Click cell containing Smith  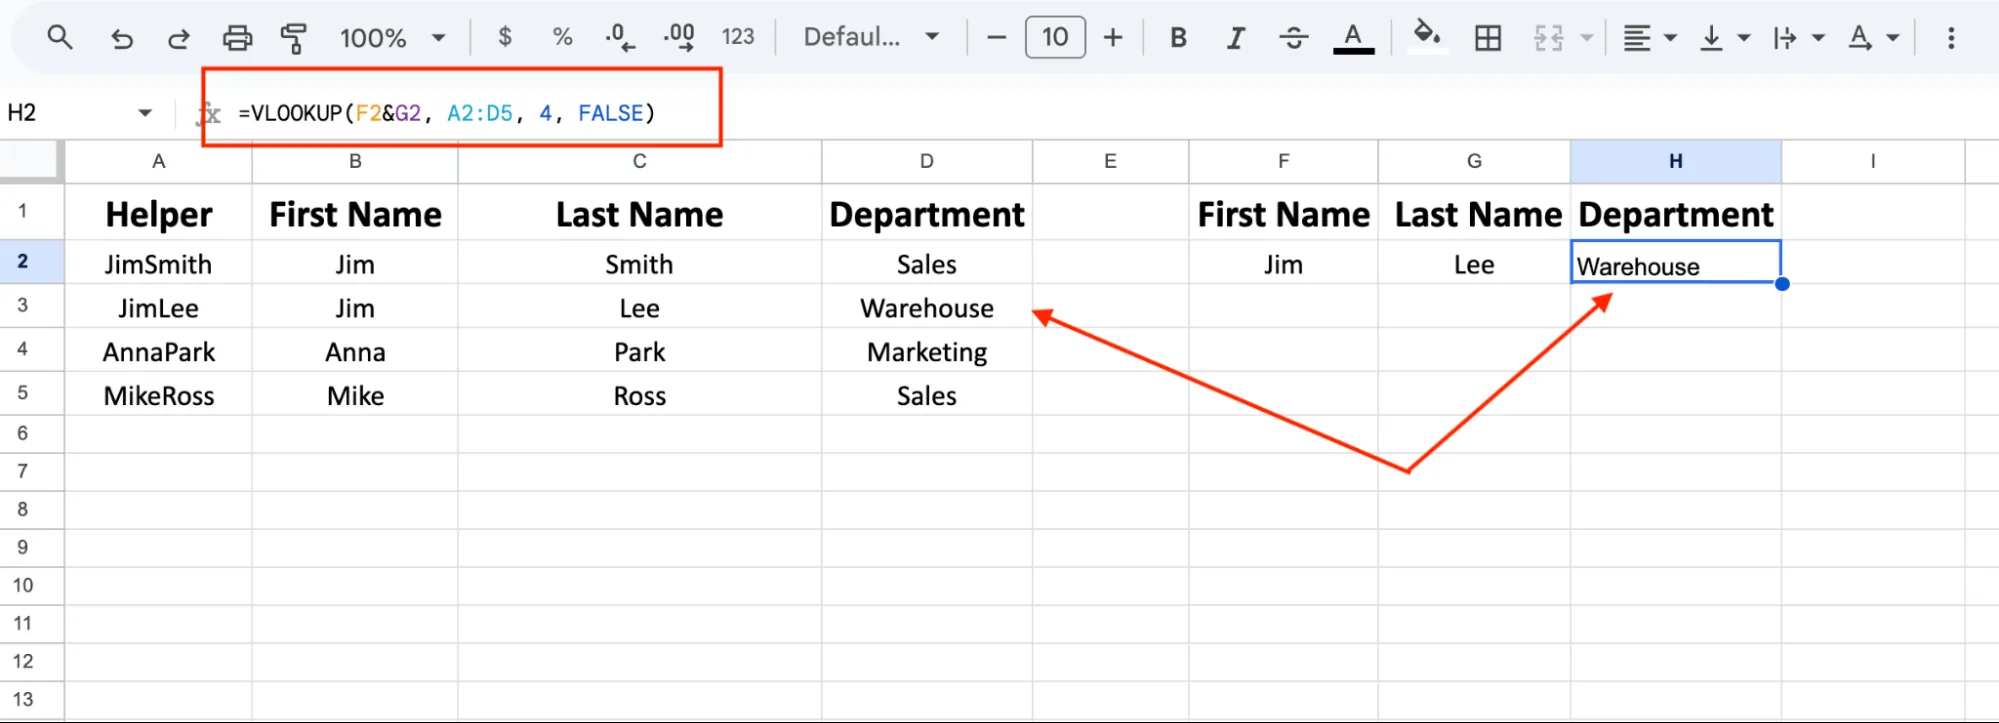pyautogui.click(x=639, y=264)
